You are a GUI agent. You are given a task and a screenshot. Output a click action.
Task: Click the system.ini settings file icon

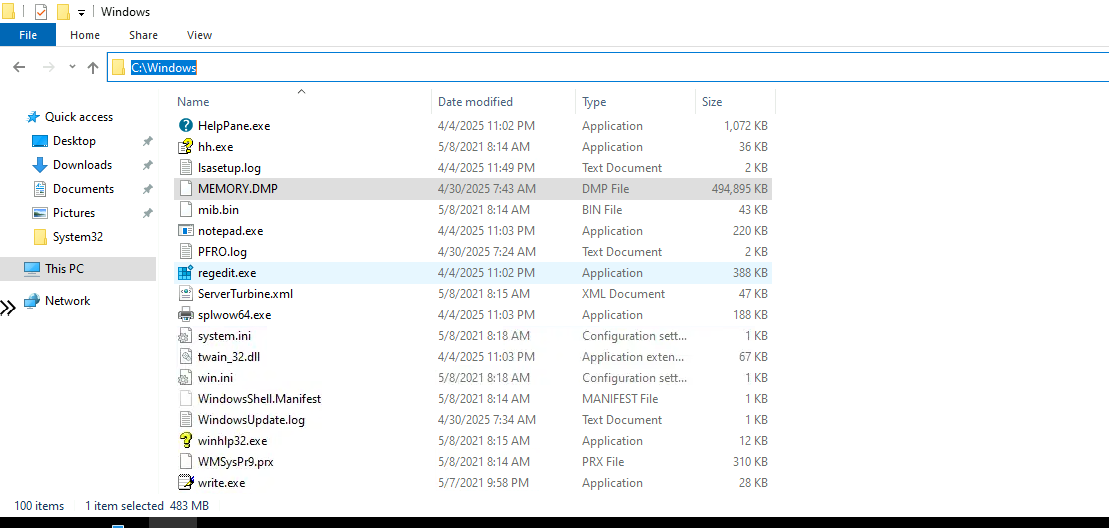coord(186,336)
